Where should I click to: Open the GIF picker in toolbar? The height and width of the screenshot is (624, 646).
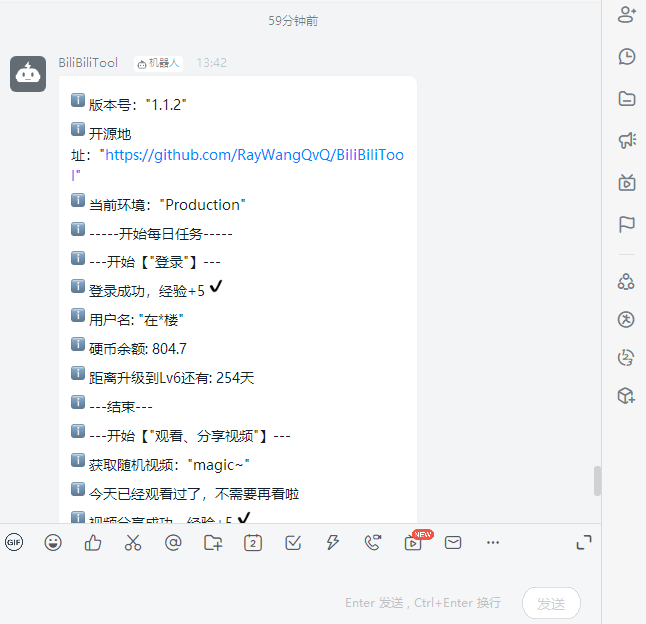(x=14, y=542)
